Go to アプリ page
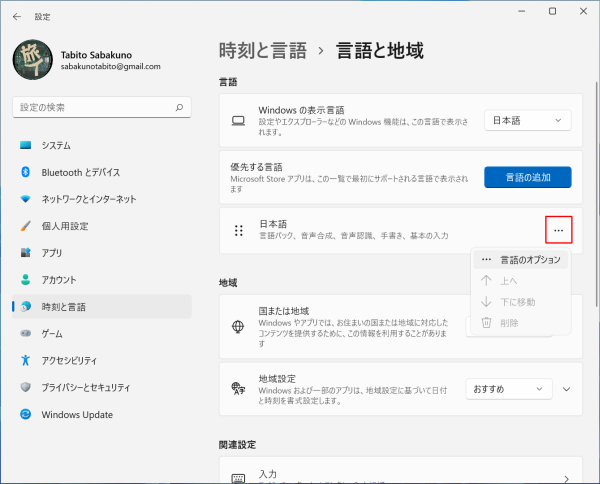 coord(102,253)
